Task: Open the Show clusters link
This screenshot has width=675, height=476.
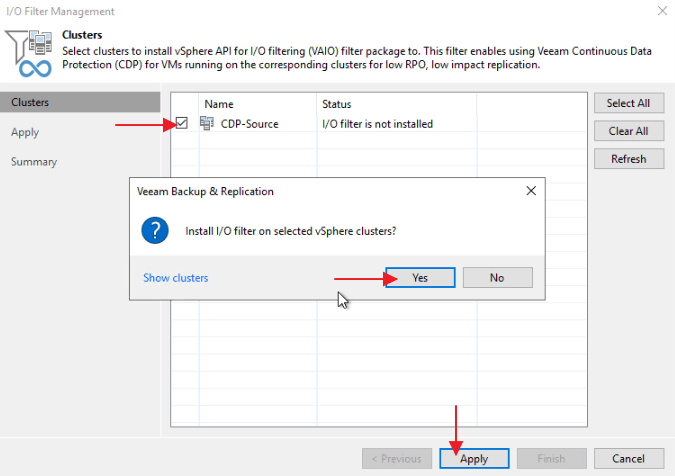Action: 176,278
